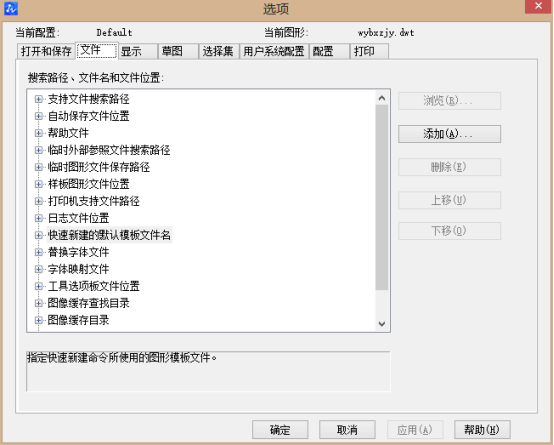Expand 图像缓存目录 node
The width and height of the screenshot is (554, 445).
click(39, 320)
